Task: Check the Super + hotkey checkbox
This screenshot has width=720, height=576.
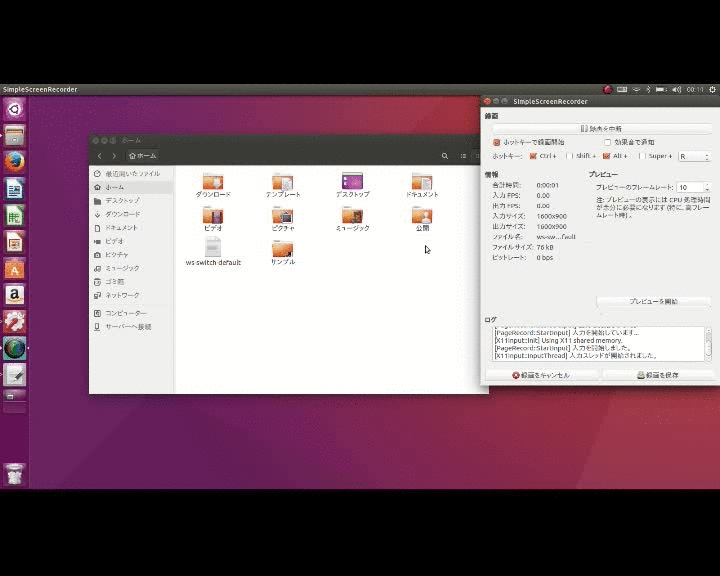Action: tap(642, 156)
